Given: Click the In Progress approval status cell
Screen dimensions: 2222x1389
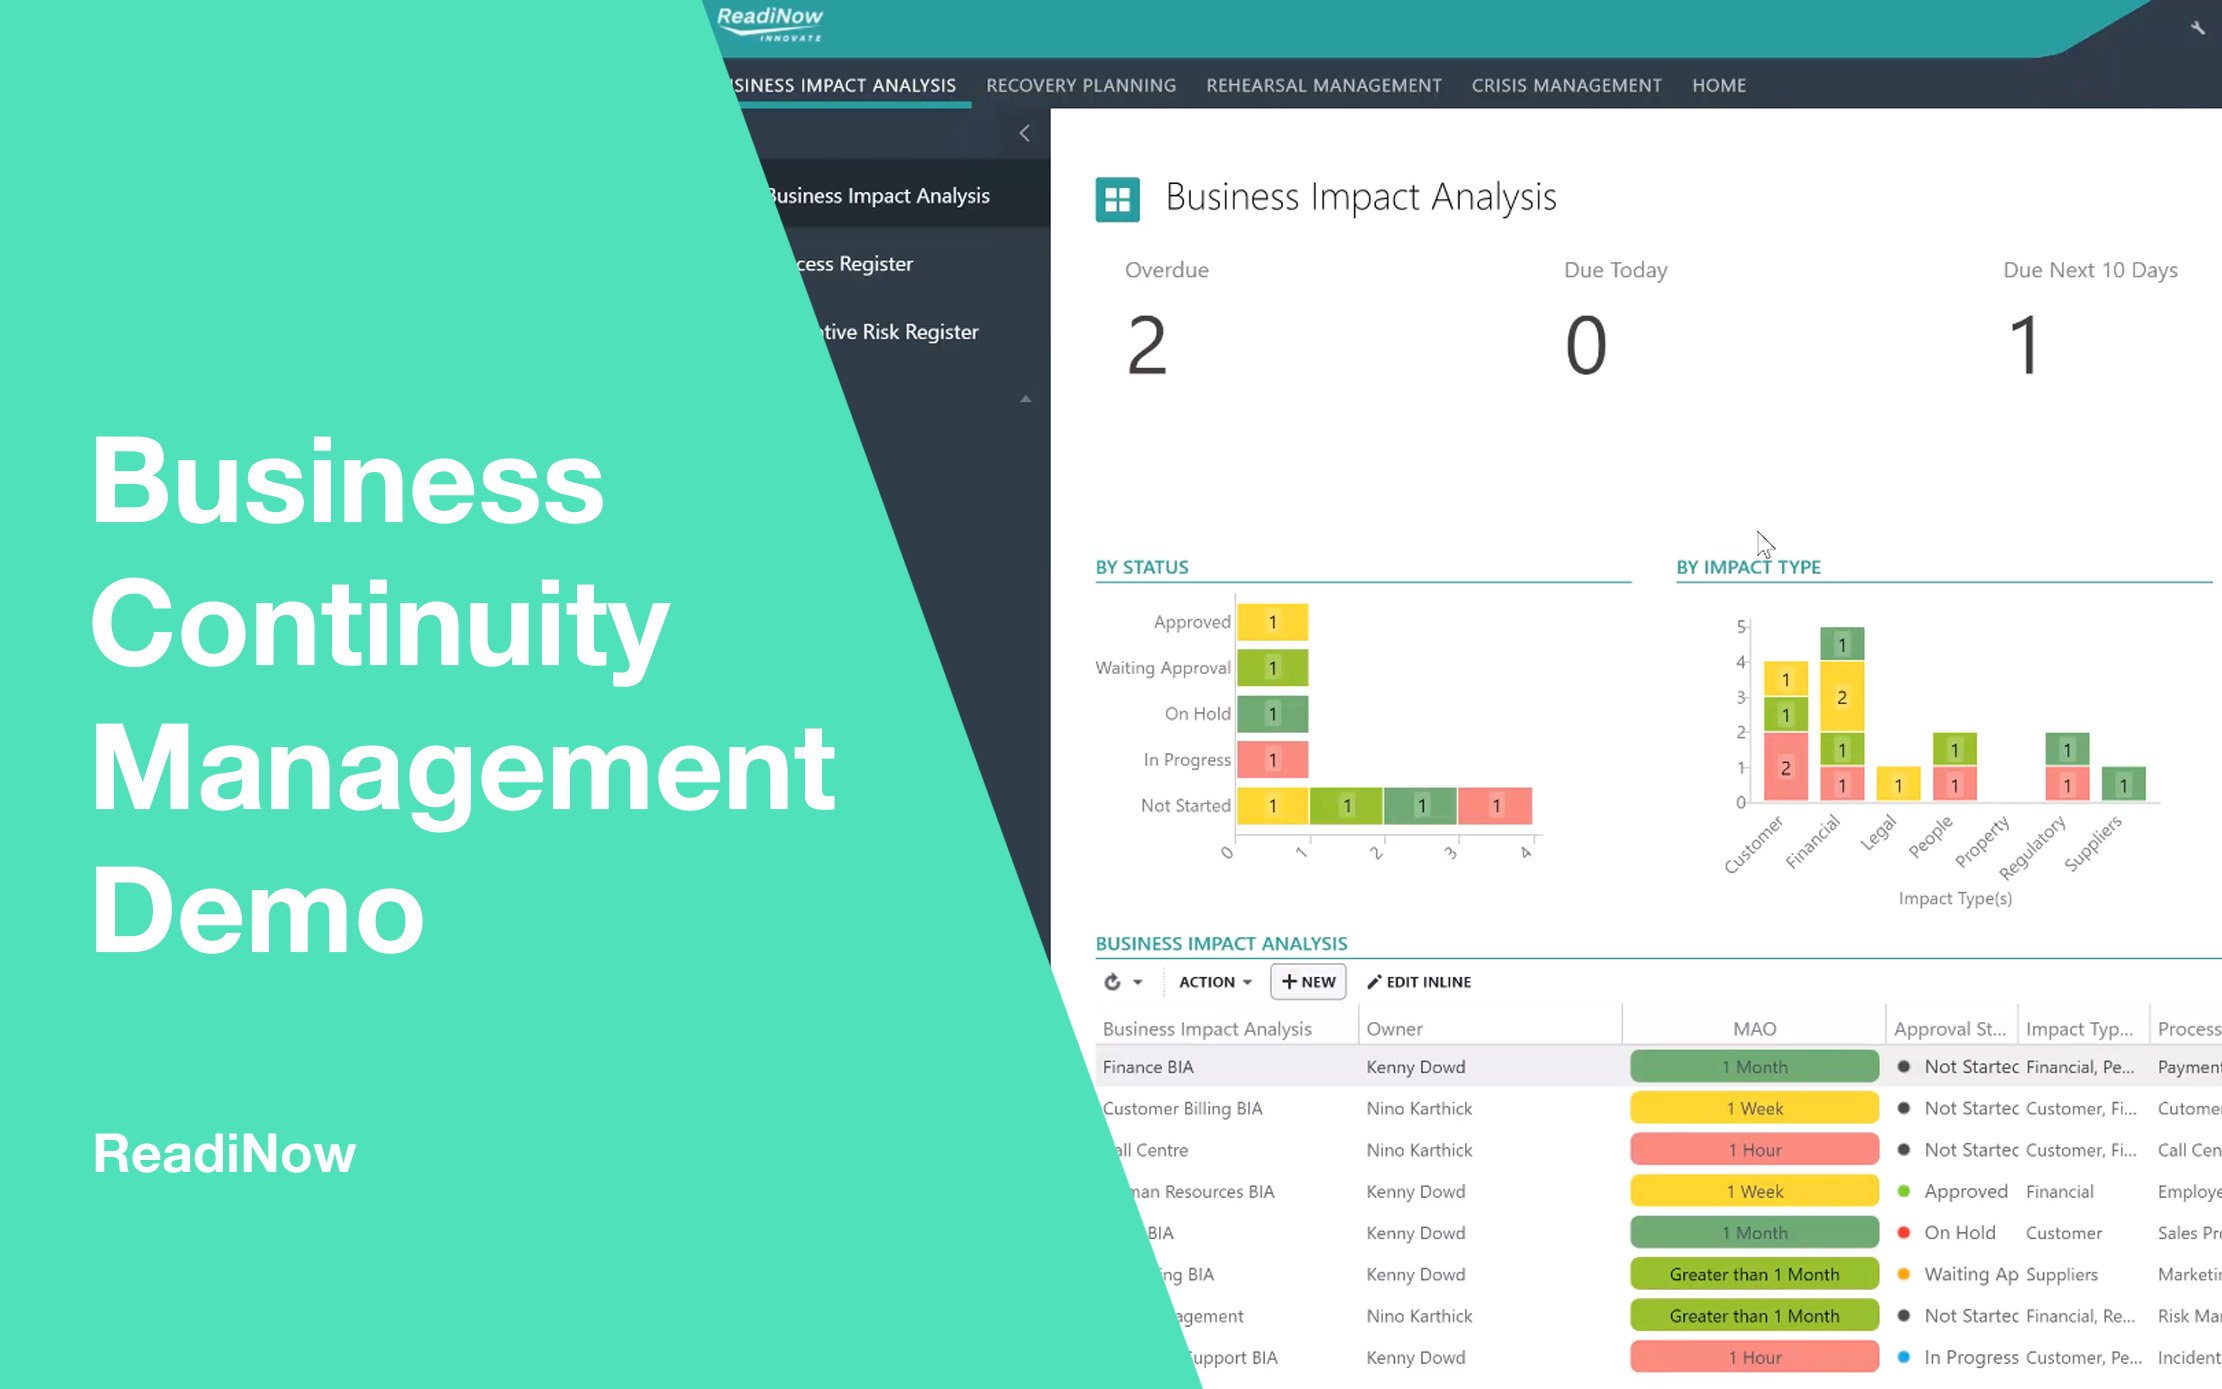Looking at the screenshot, I should [x=1971, y=1358].
